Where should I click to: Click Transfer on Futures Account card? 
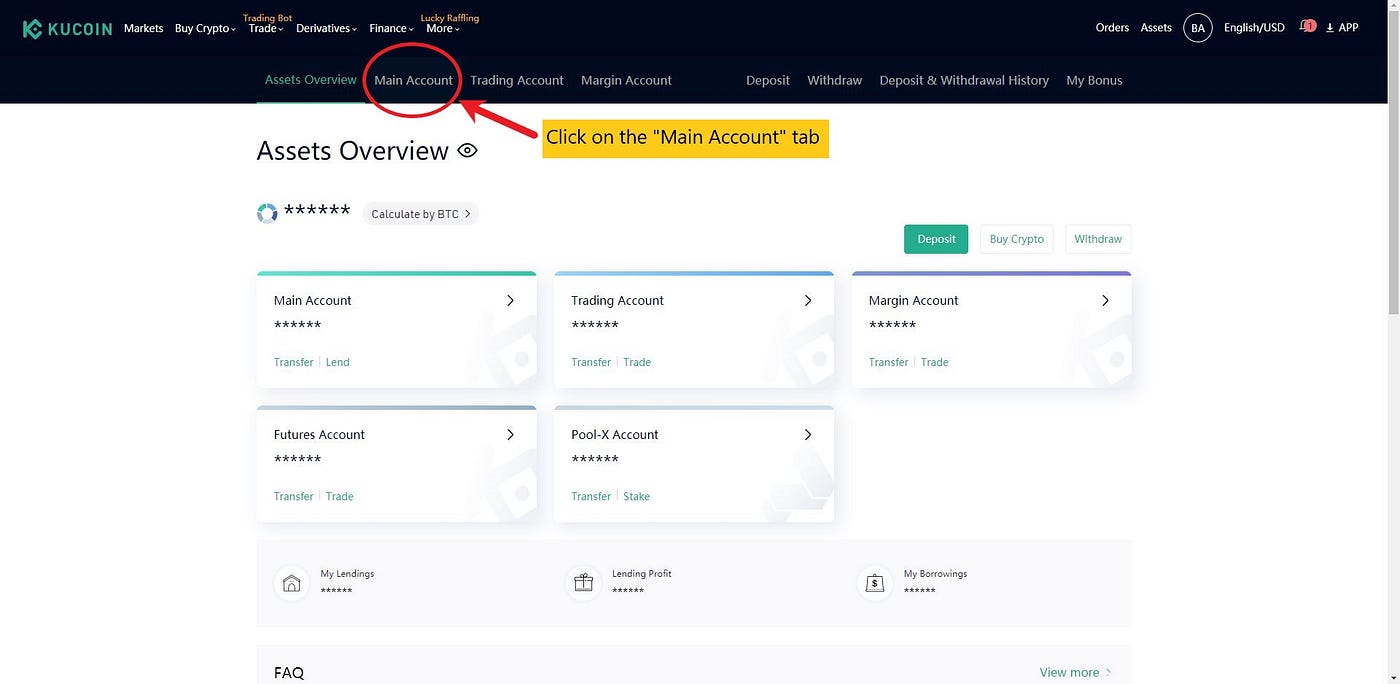pyautogui.click(x=293, y=496)
